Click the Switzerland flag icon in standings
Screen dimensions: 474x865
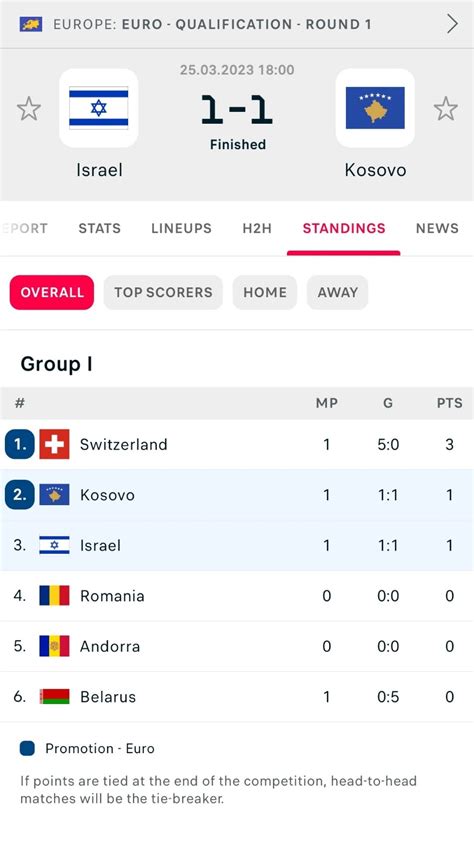54,444
